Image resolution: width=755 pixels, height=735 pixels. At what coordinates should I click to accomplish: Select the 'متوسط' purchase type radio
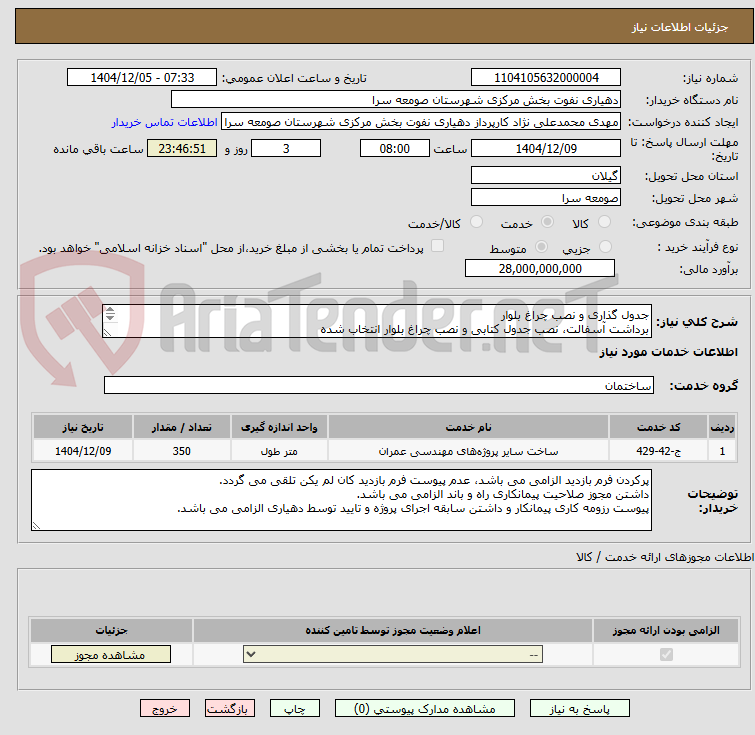pyautogui.click(x=541, y=247)
